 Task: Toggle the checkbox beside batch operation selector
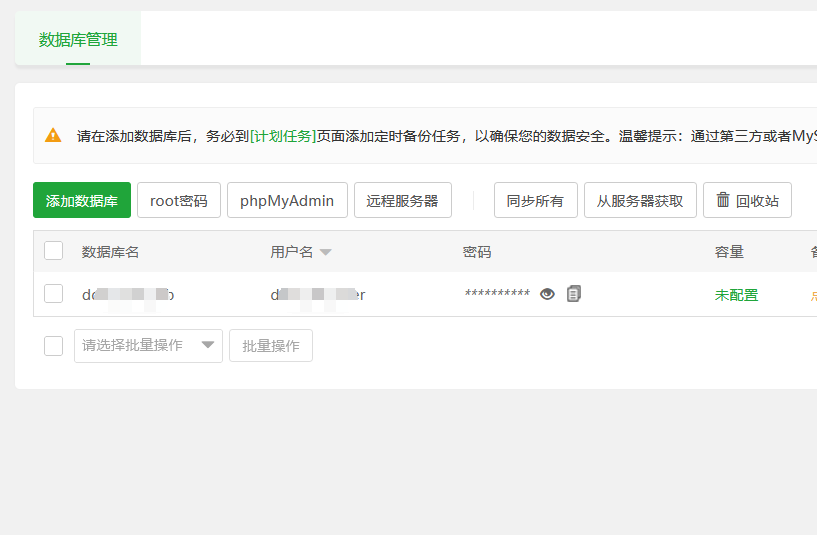point(54,346)
